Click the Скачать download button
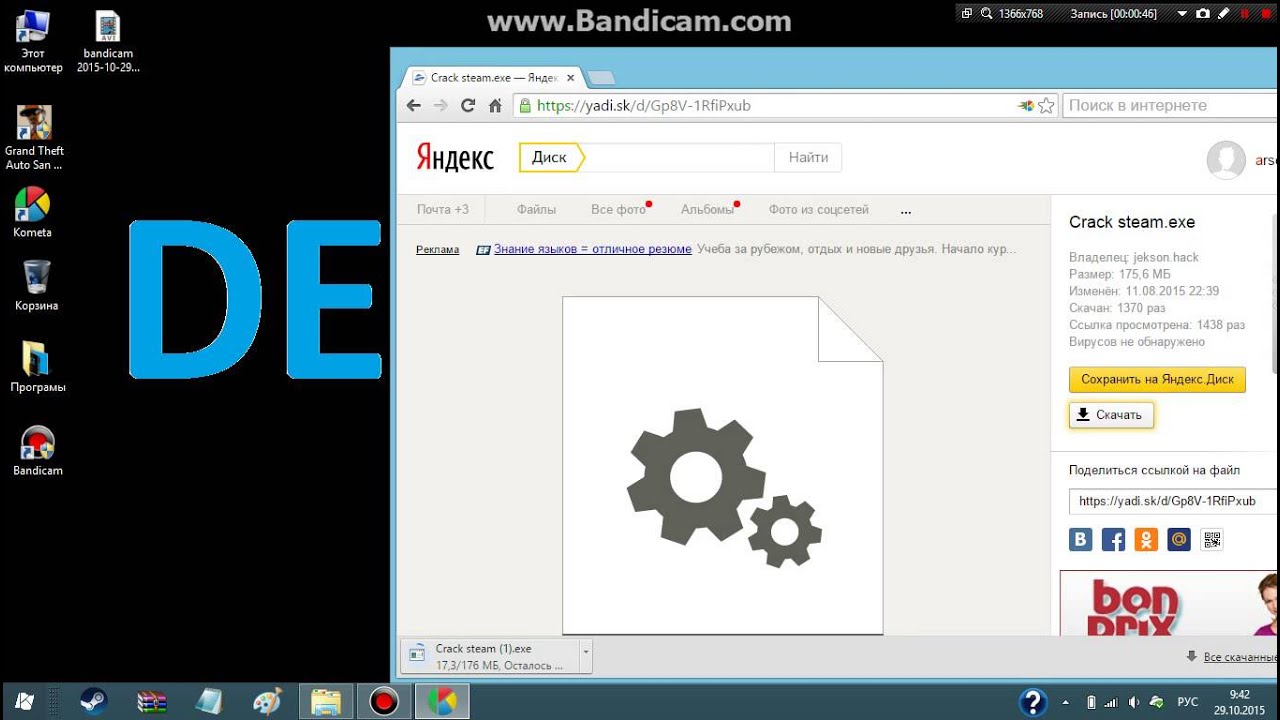 tap(1111, 415)
